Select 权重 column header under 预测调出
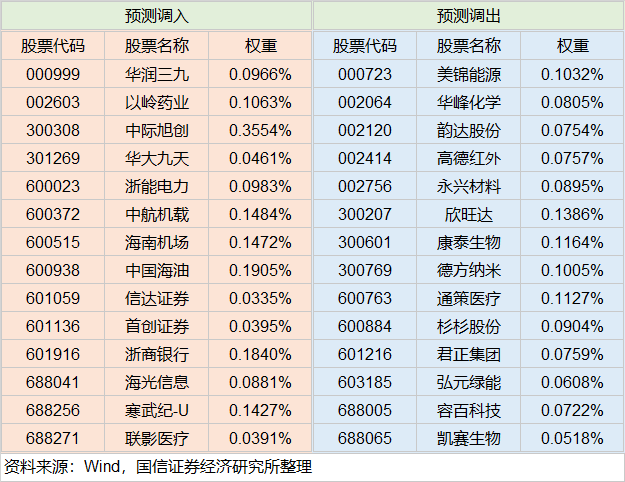Image resolution: width=625 pixels, height=482 pixels. click(572, 46)
